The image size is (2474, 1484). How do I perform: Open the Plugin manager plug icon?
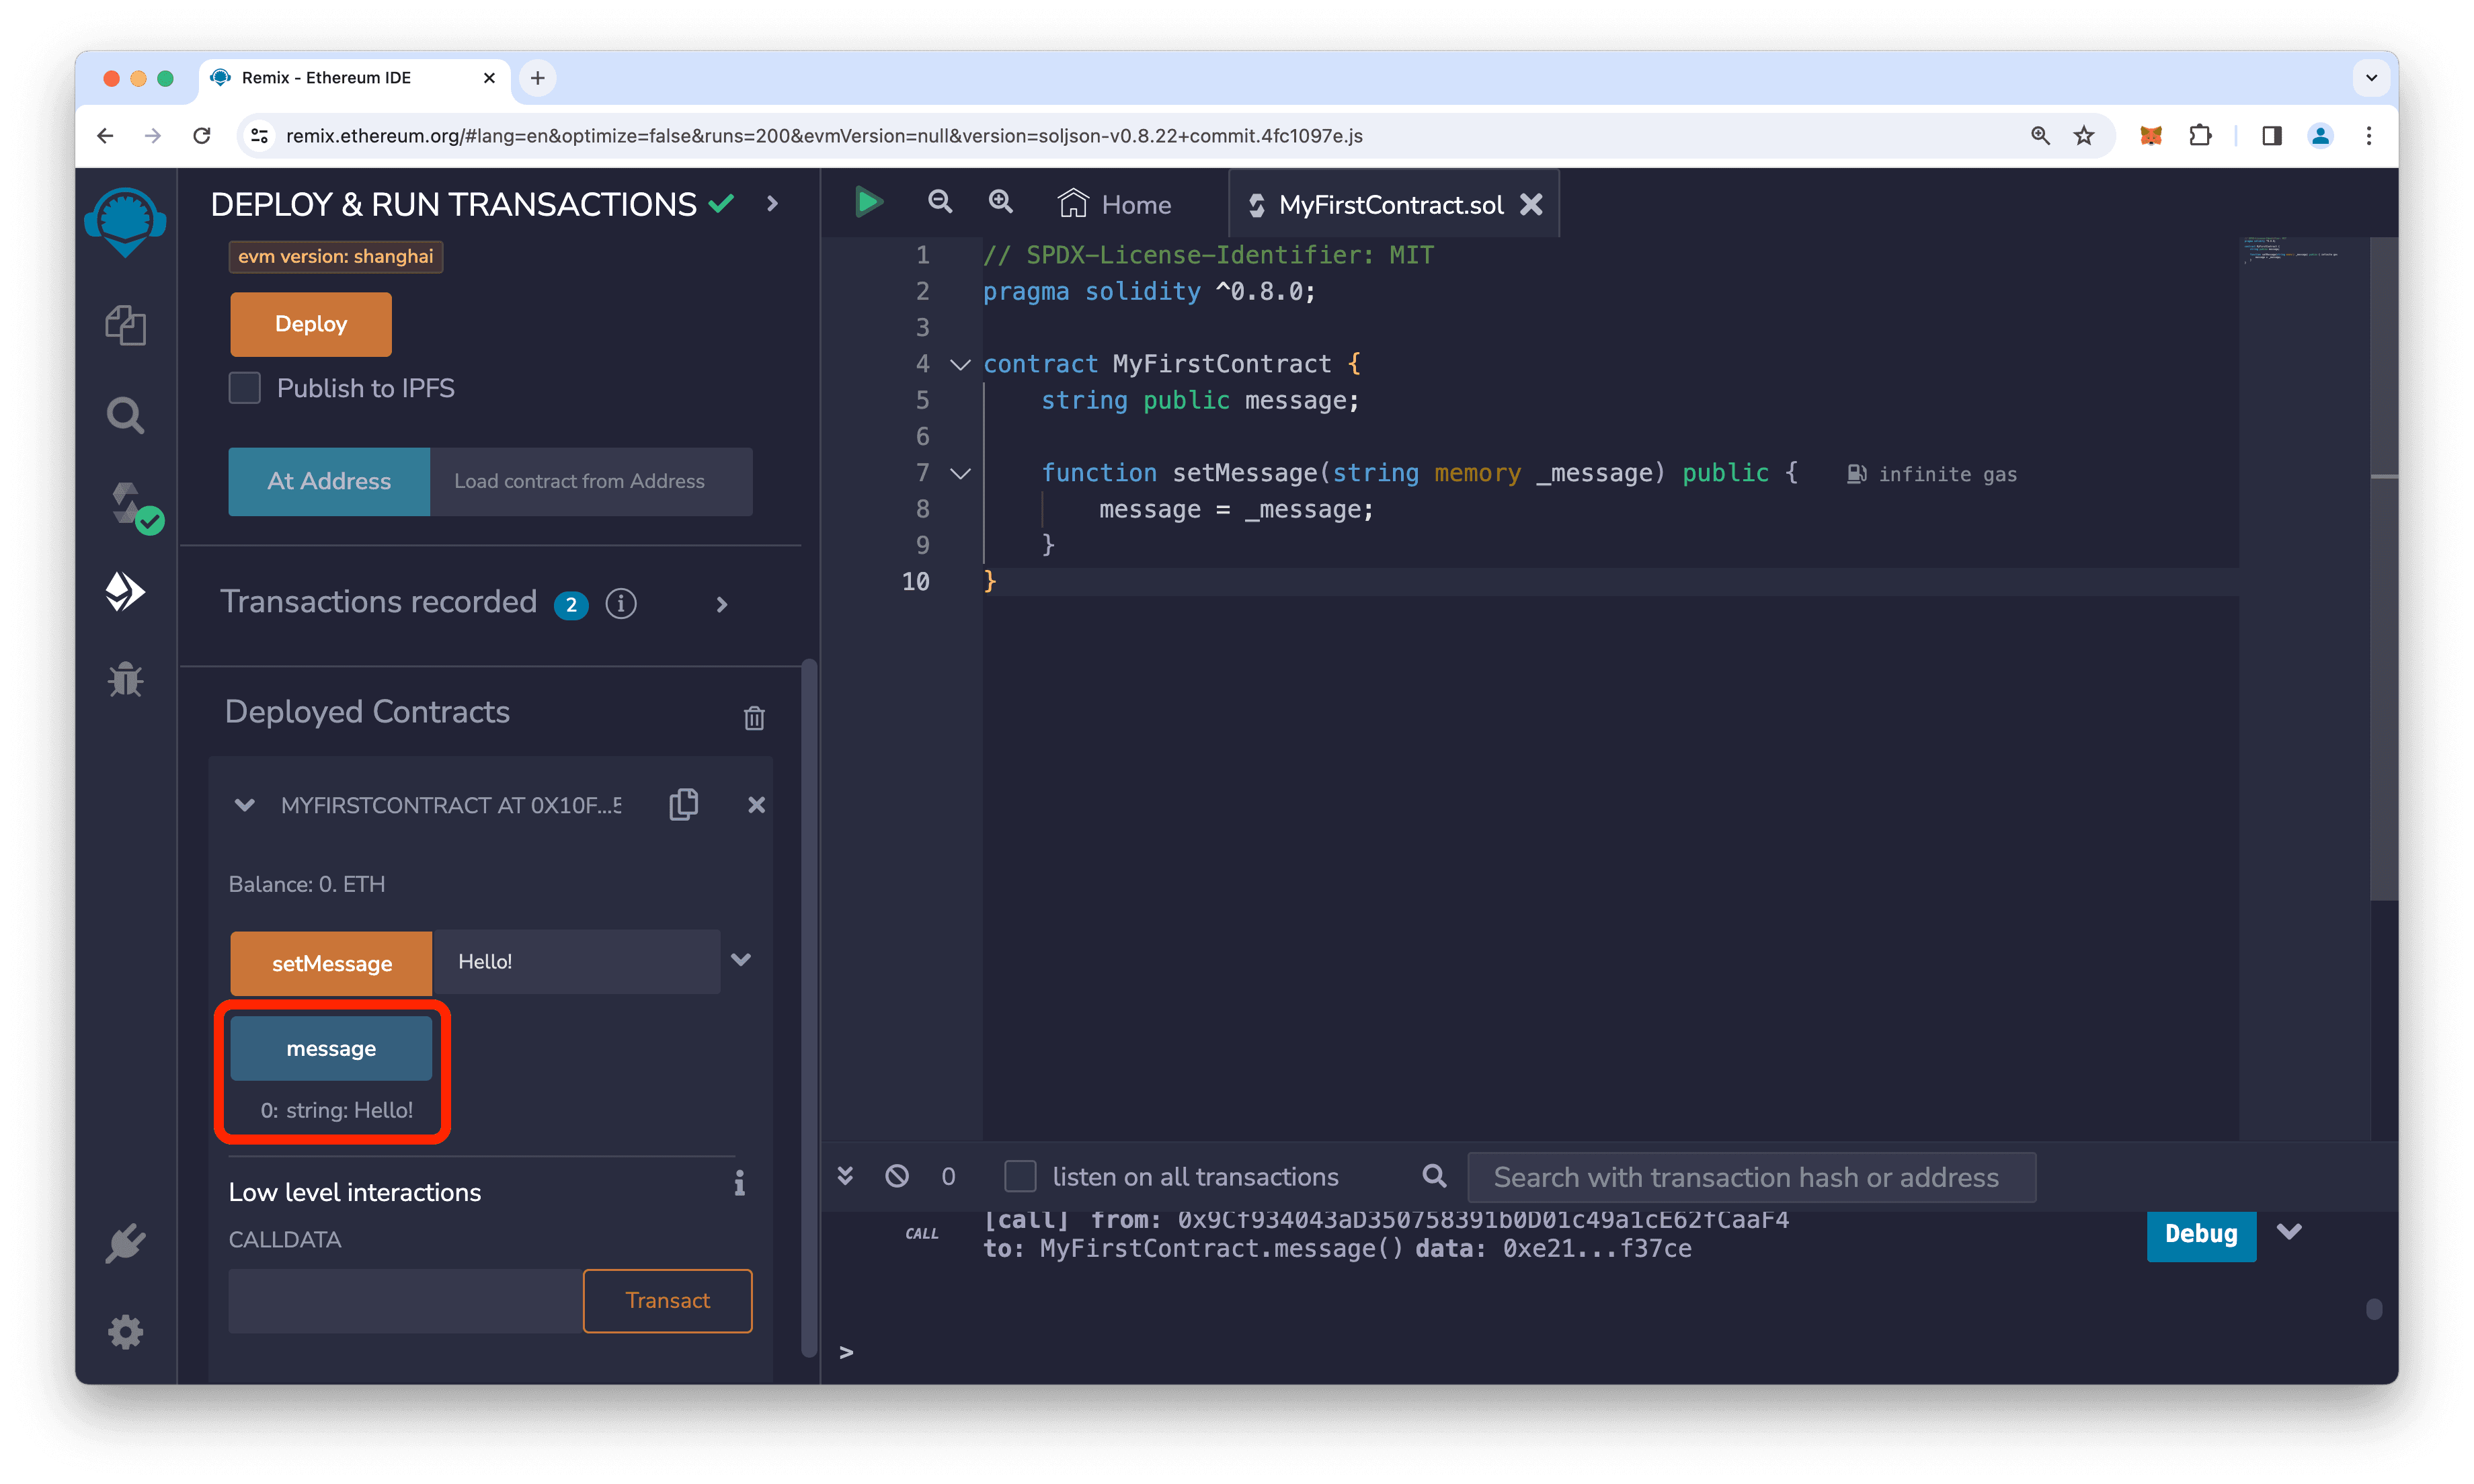click(x=125, y=1243)
